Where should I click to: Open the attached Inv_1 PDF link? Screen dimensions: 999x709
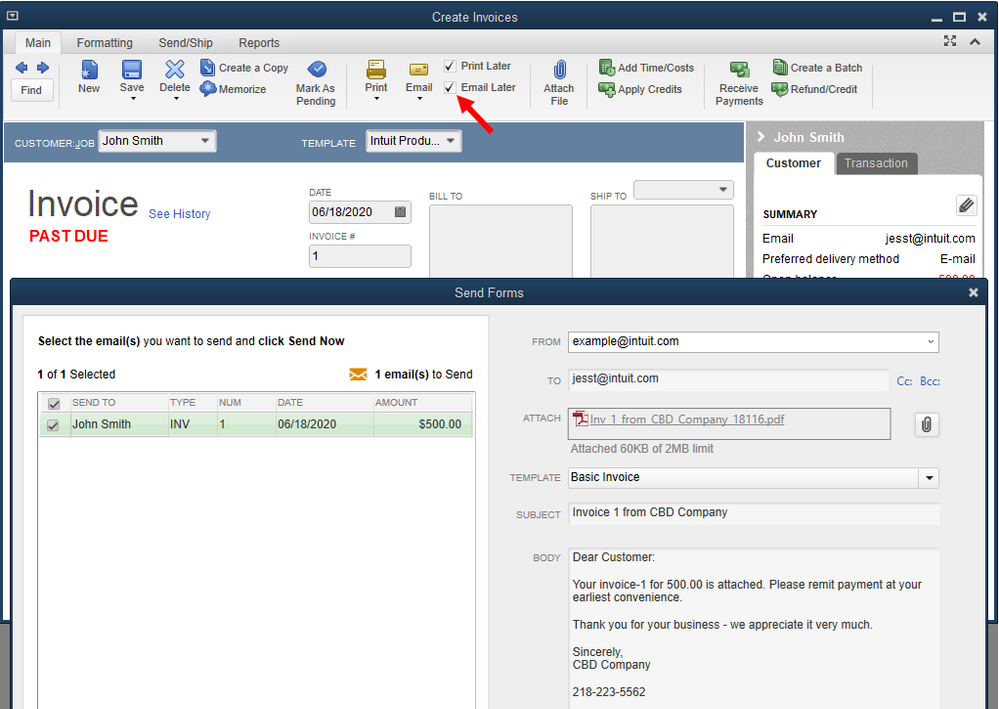coord(687,419)
